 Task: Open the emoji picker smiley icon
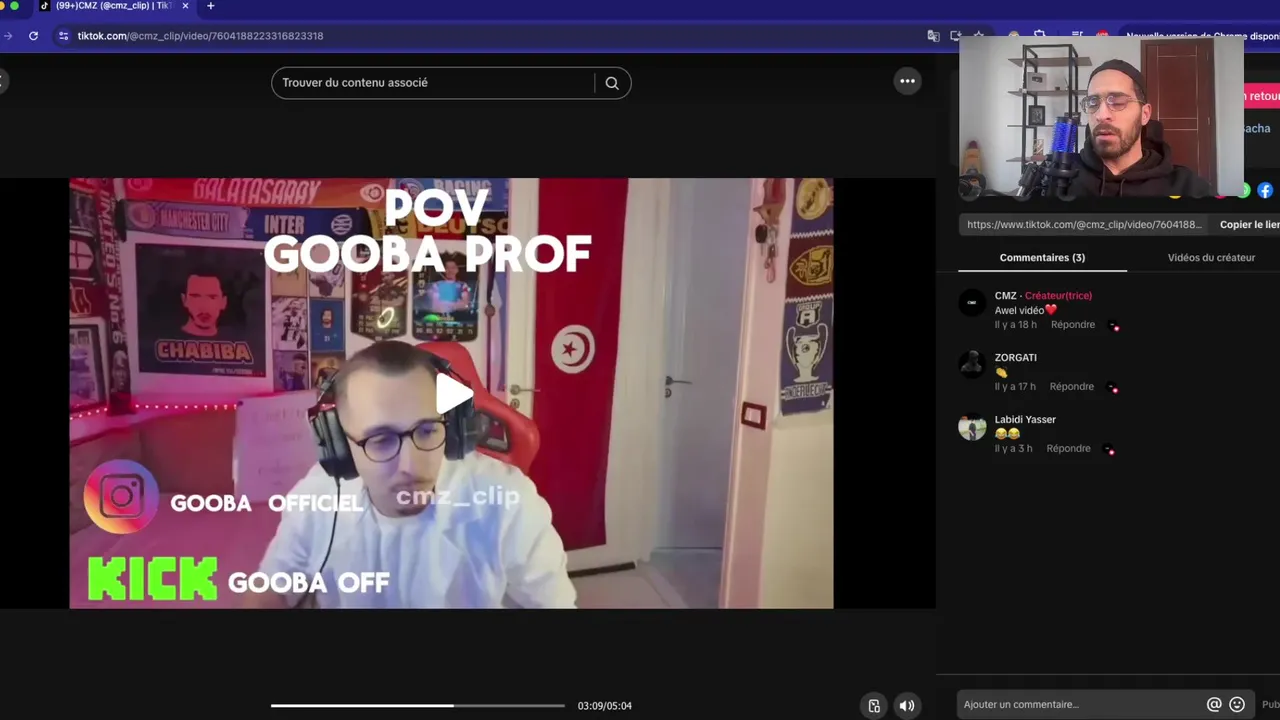click(x=1237, y=705)
